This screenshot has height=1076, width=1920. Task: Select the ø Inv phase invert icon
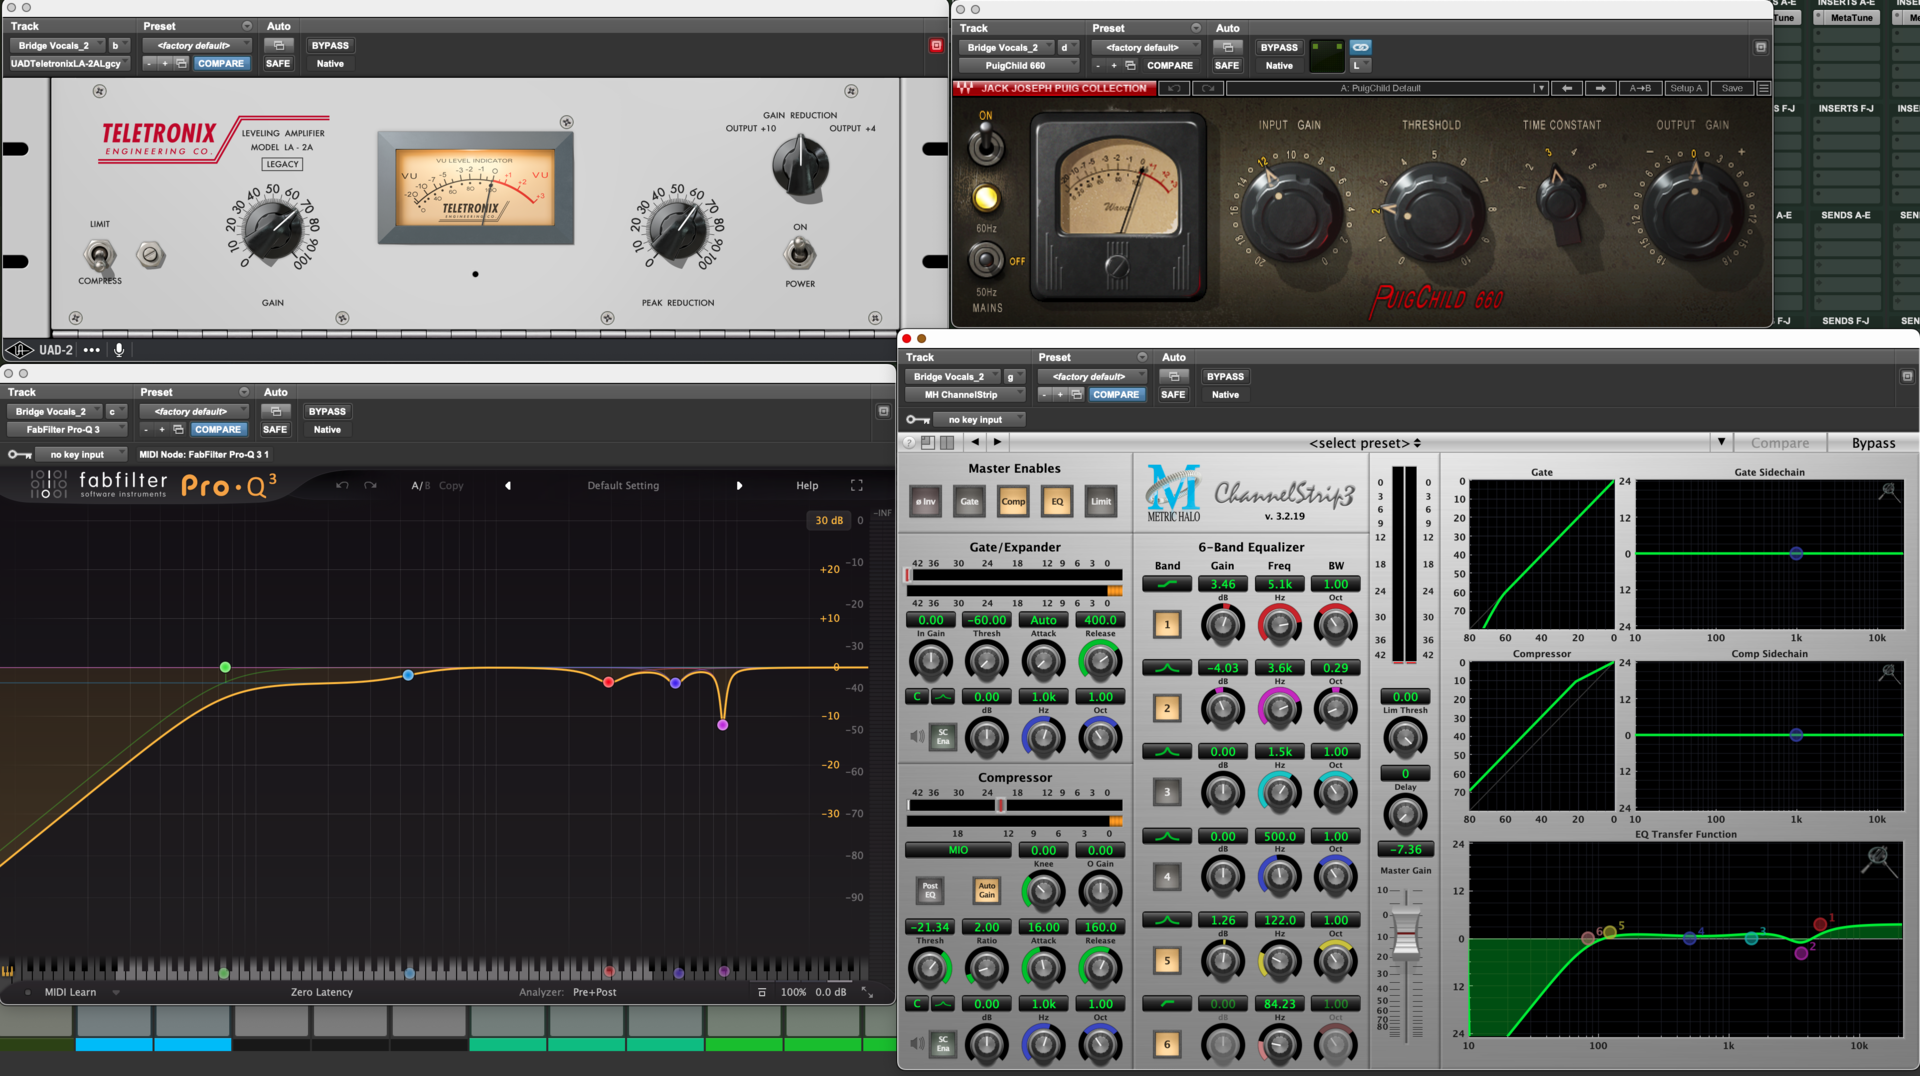924,501
